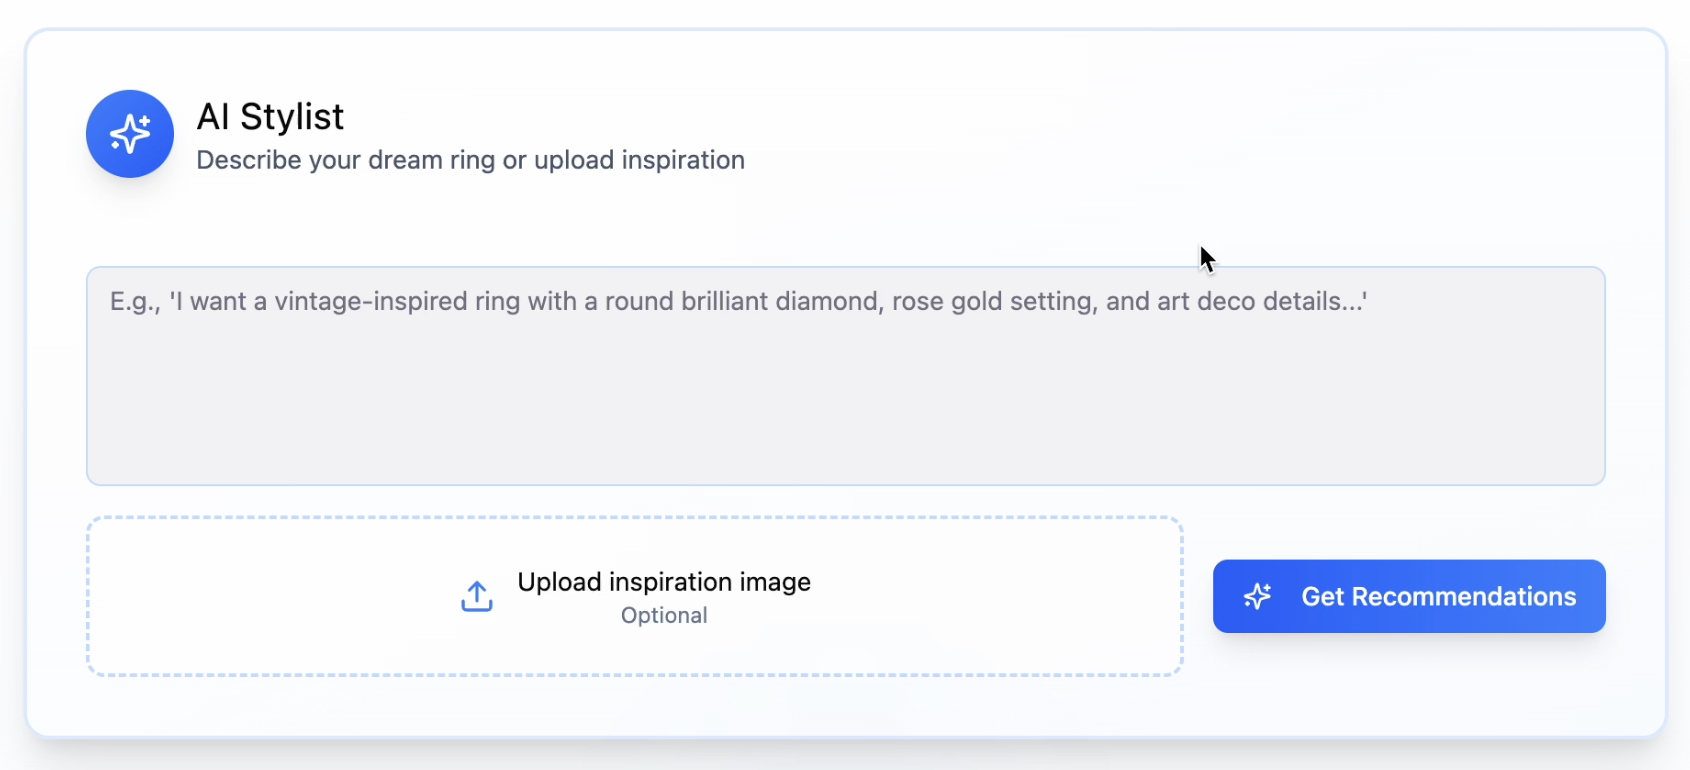Click the right side of dashed upload area

tap(1050, 597)
